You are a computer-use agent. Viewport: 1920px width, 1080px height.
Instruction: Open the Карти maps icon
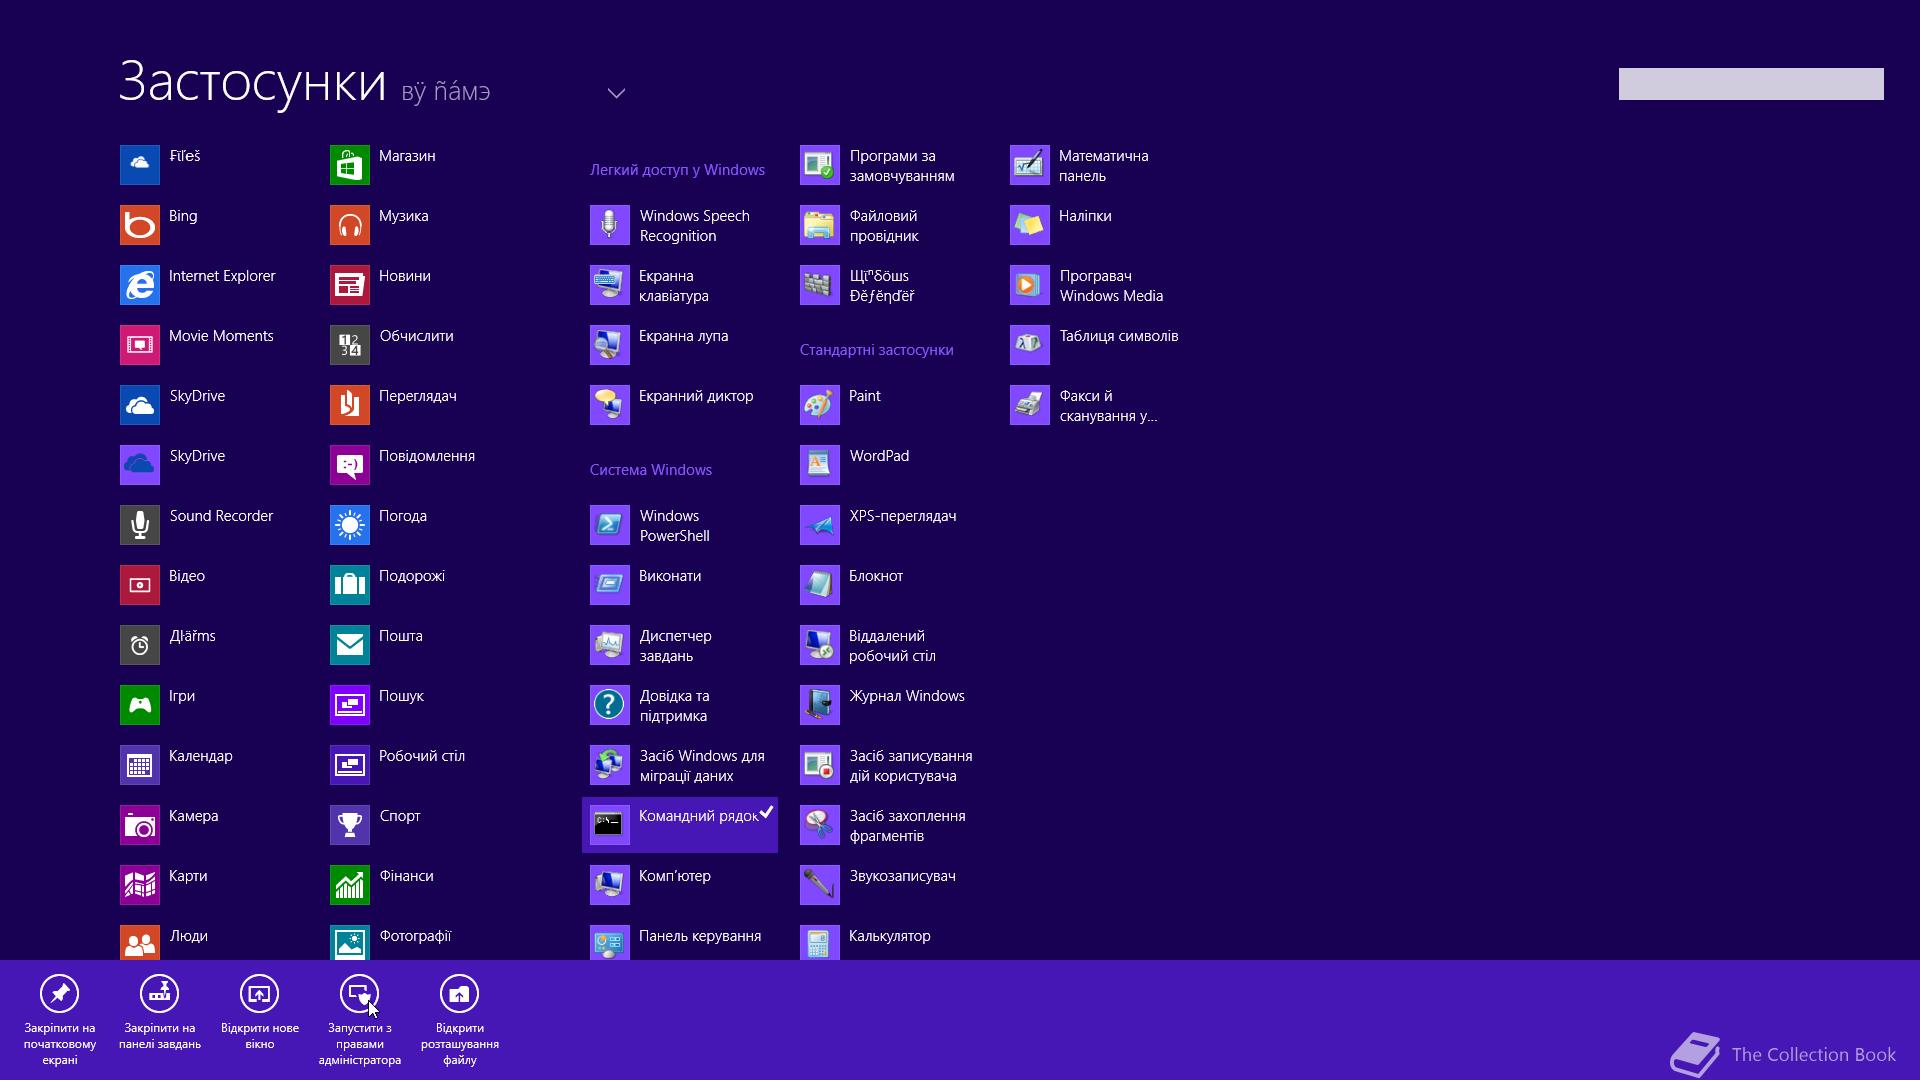click(140, 885)
